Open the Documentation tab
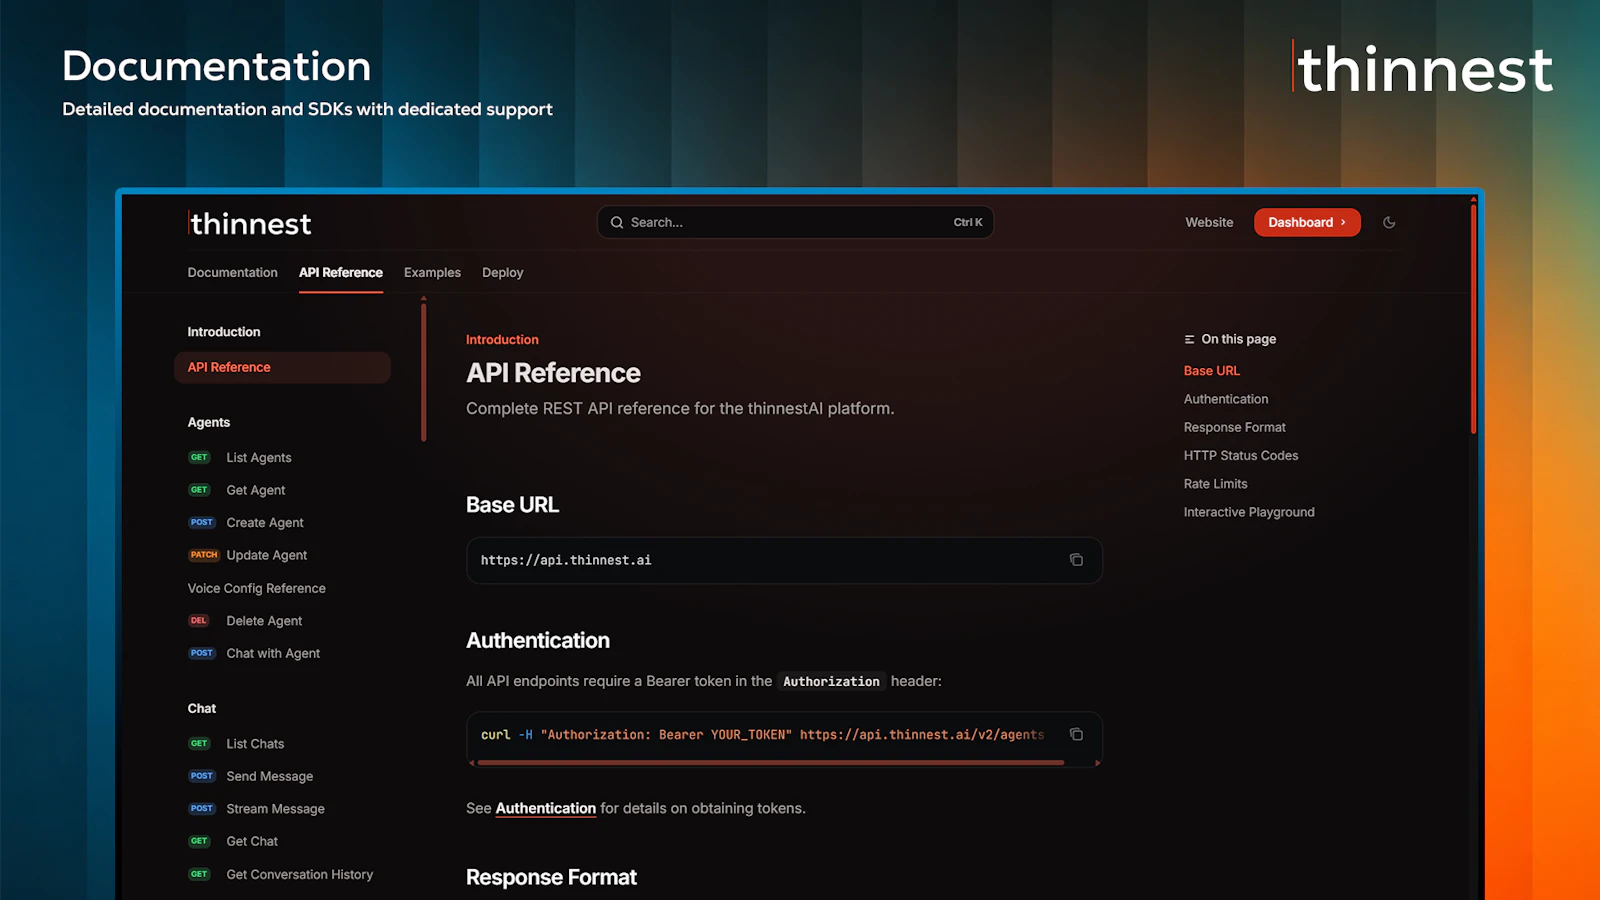Viewport: 1600px width, 900px height. click(233, 272)
